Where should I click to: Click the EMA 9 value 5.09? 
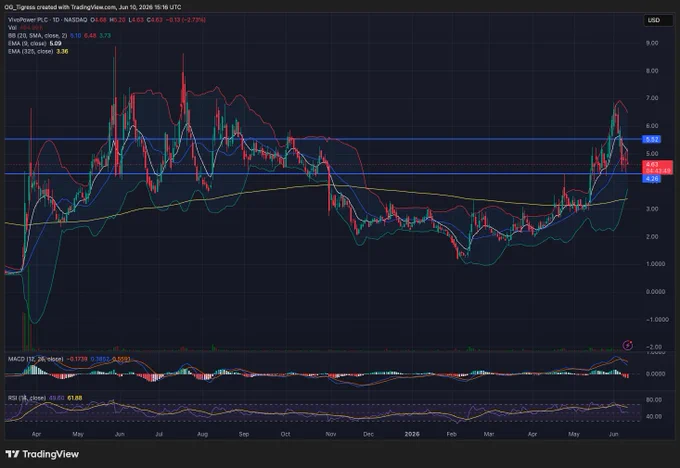(x=55, y=43)
